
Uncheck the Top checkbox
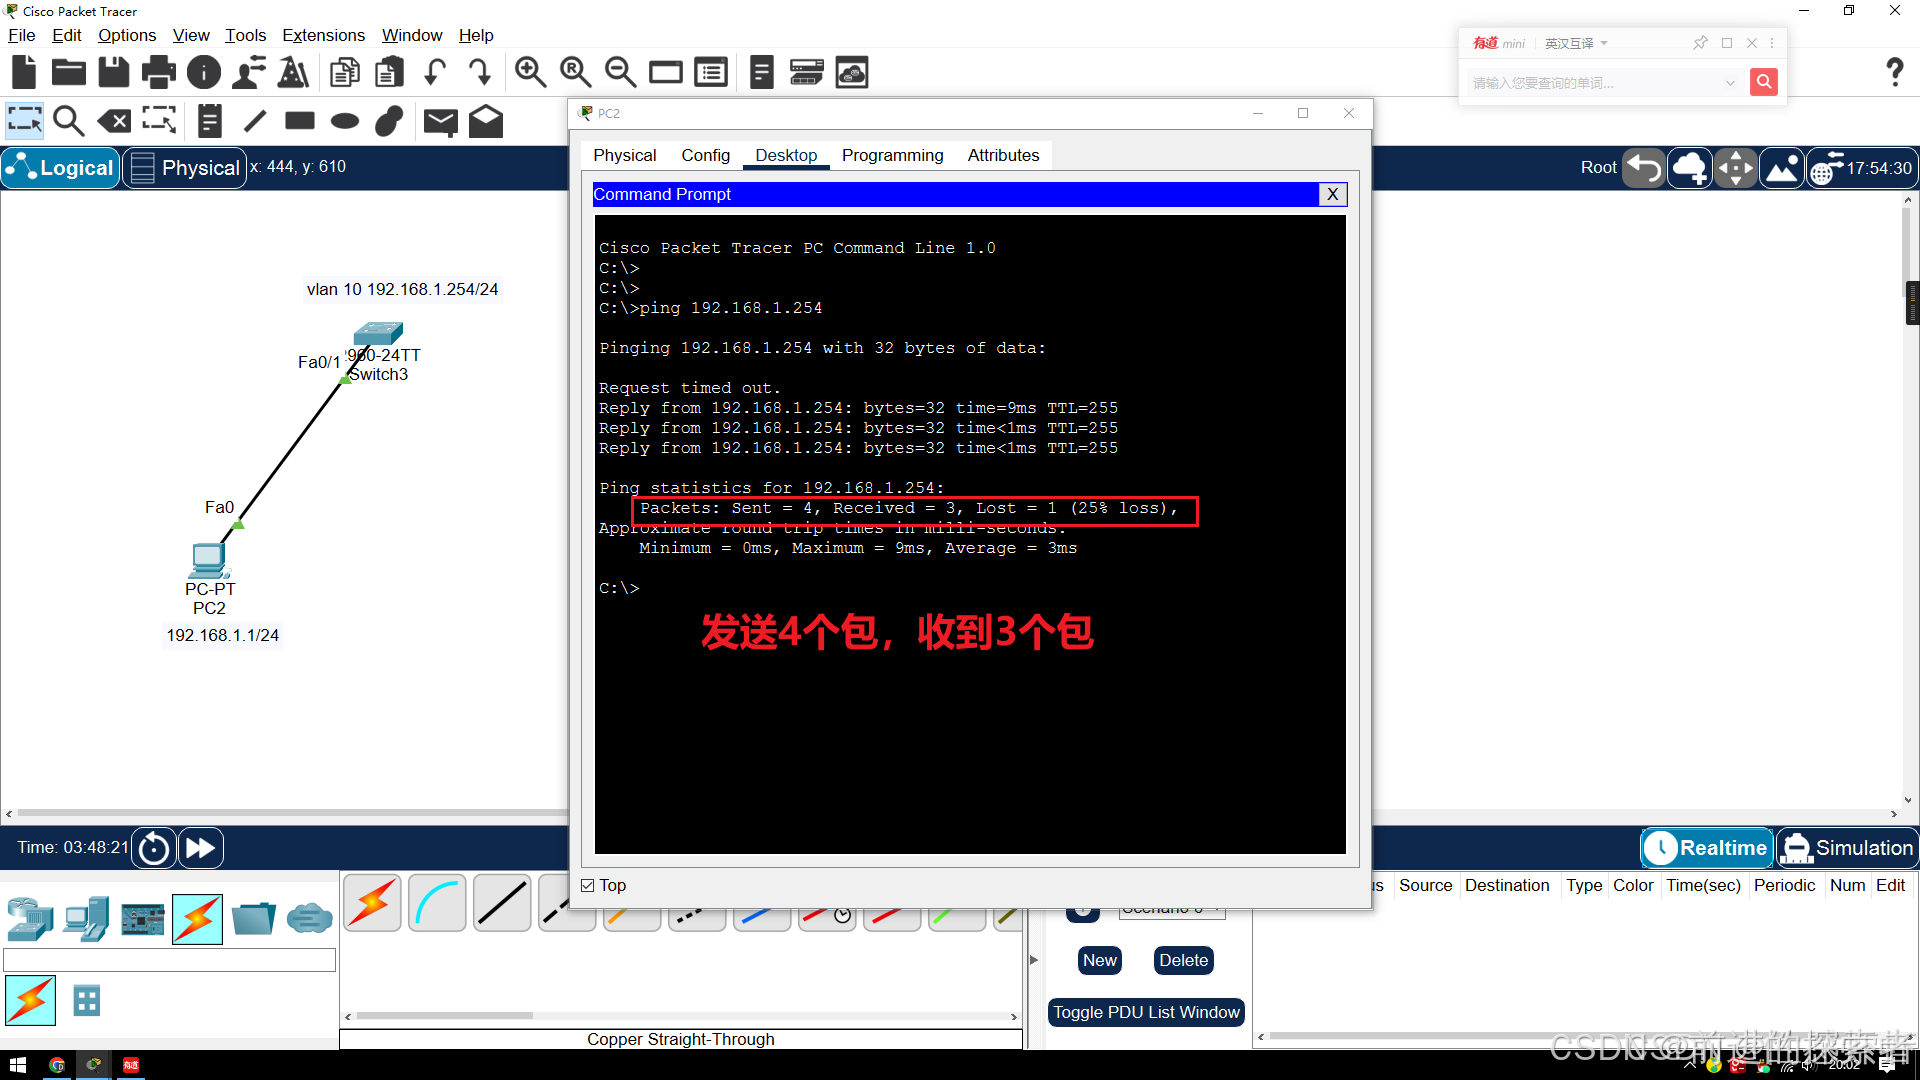588,885
